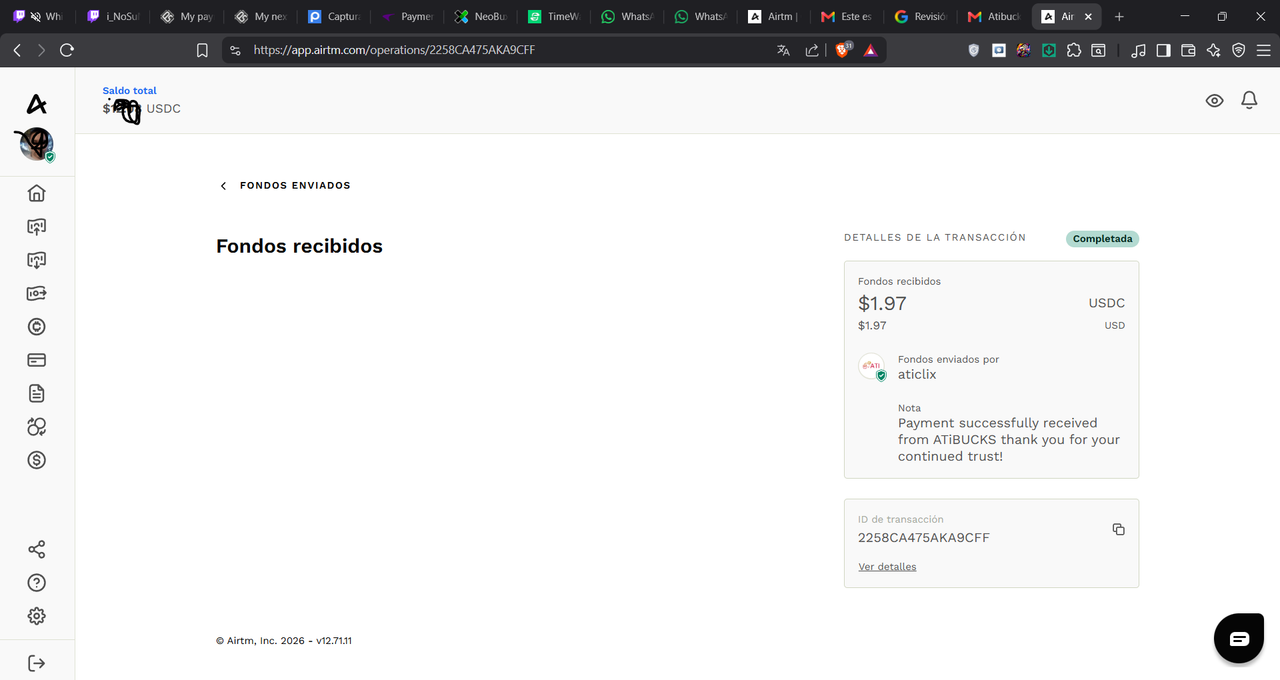Open the circled C coin icon
The width and height of the screenshot is (1280, 680).
(37, 327)
